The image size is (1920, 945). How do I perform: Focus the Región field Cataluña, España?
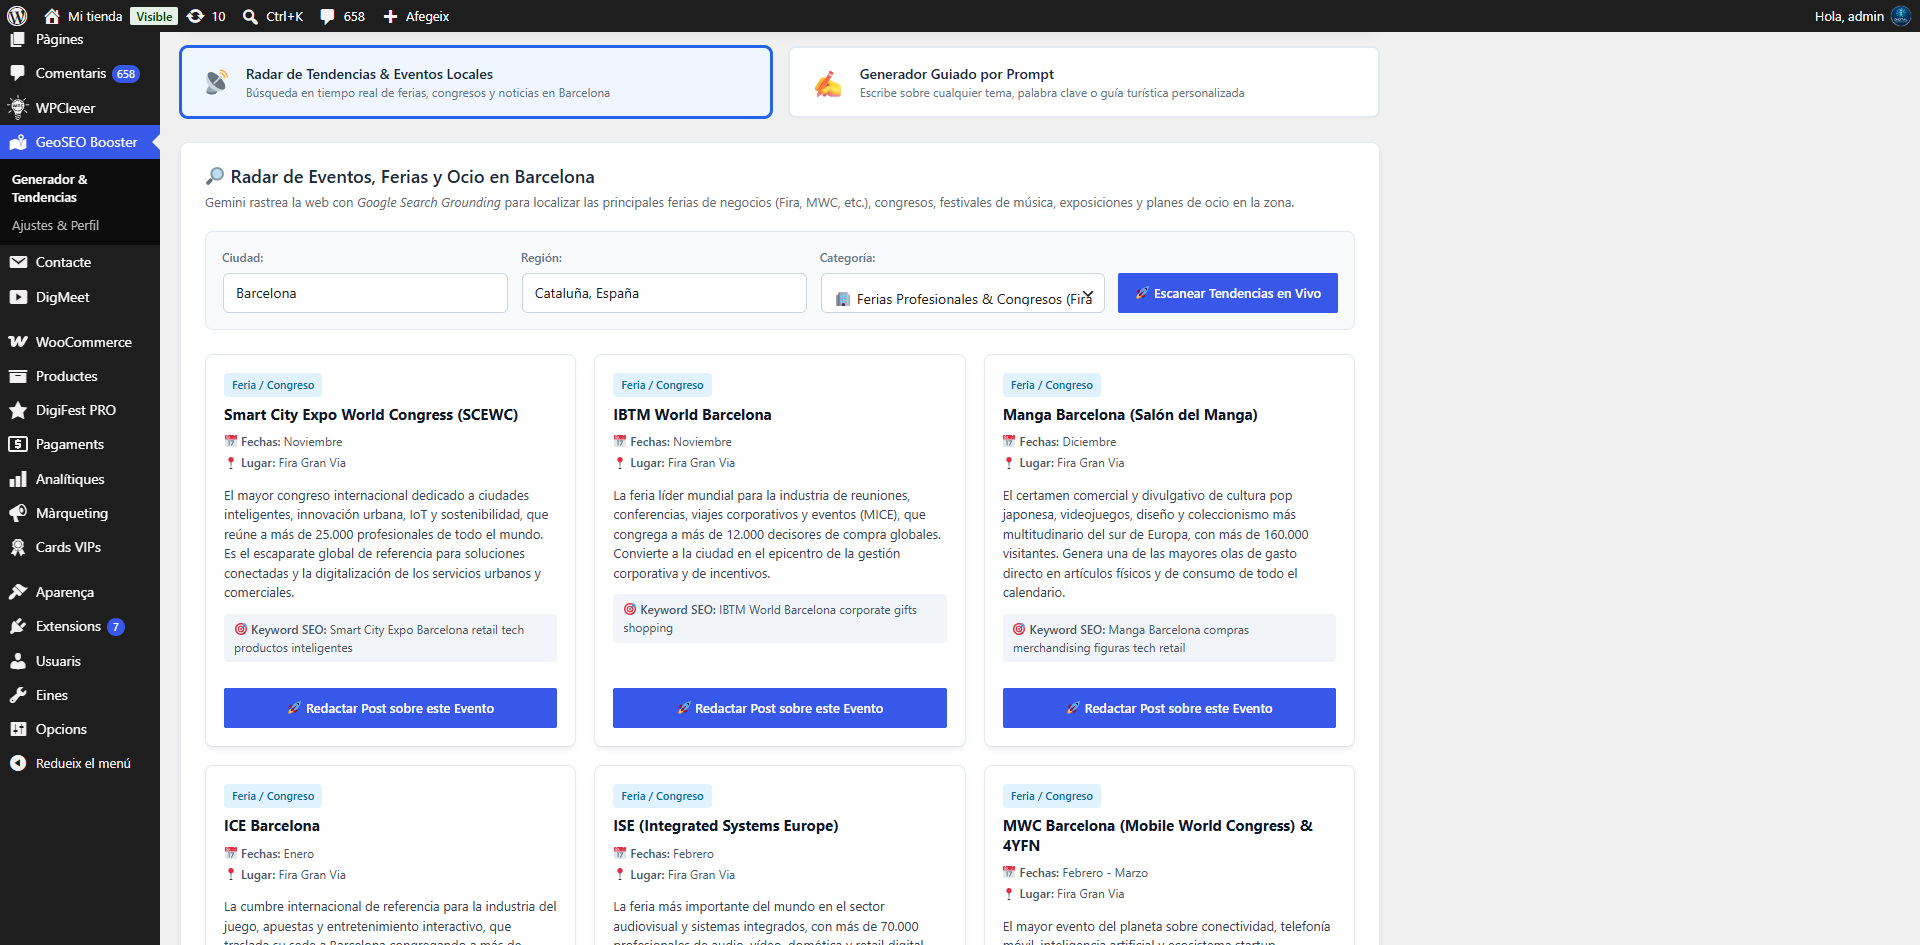pos(664,293)
